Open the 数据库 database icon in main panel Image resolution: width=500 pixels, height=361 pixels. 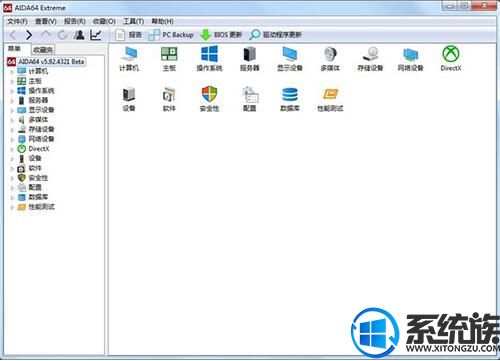[290, 99]
